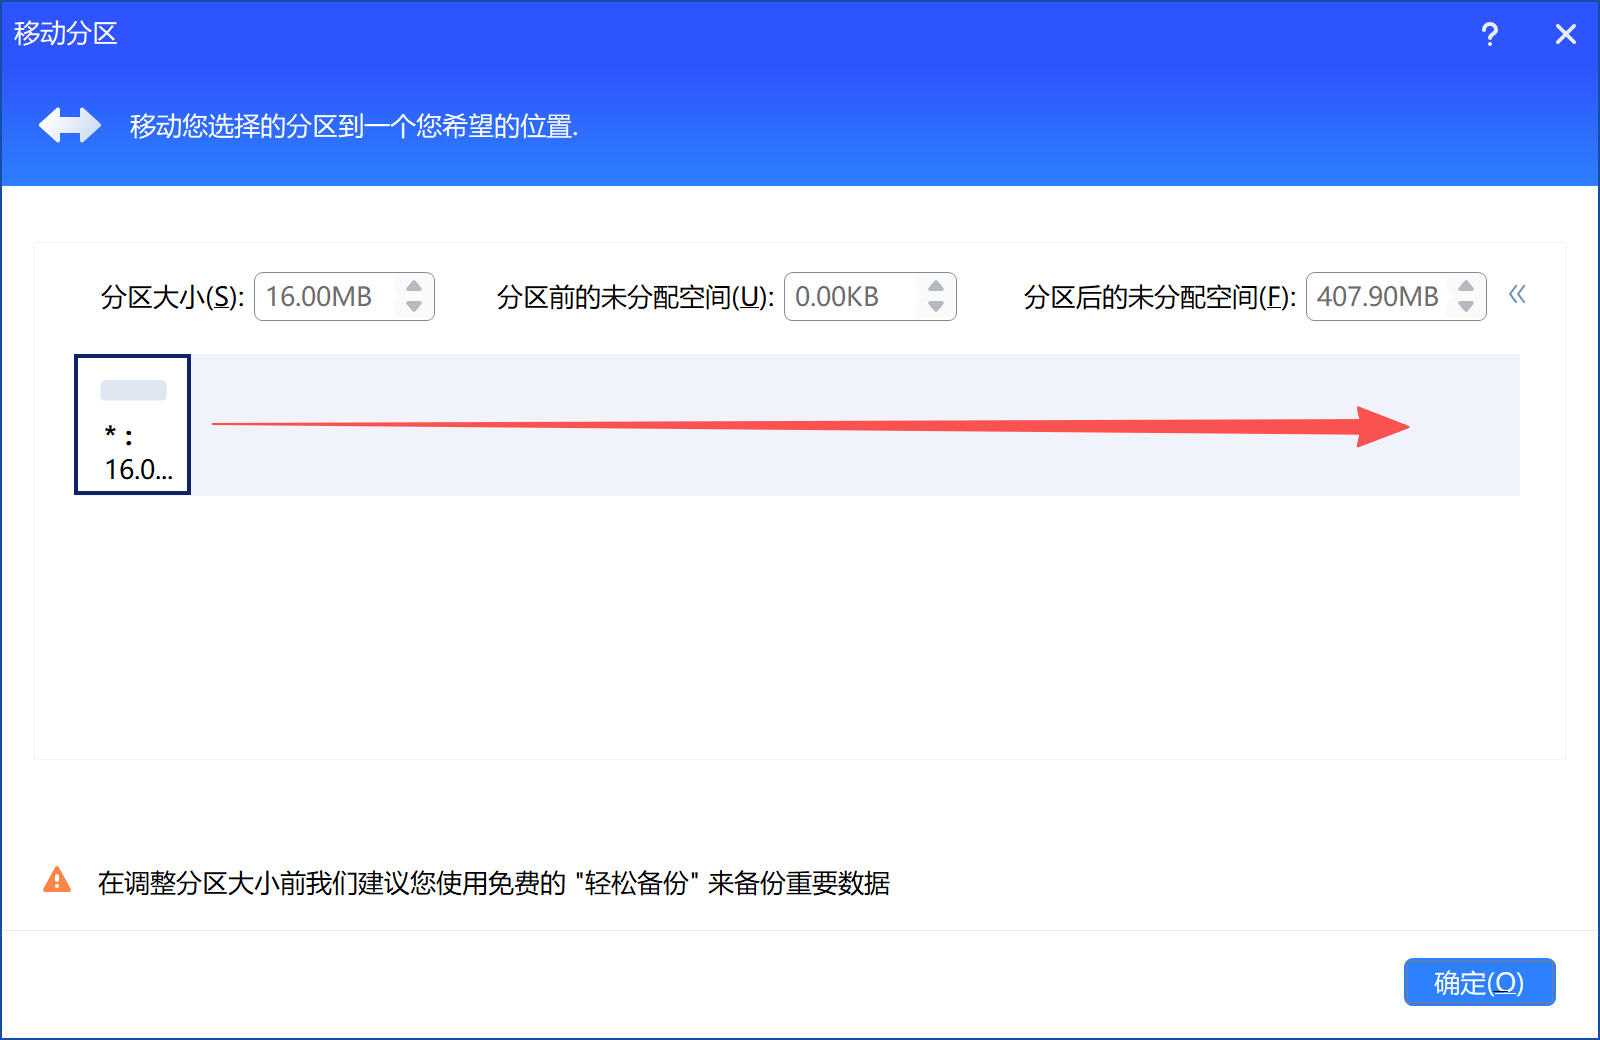1600x1040 pixels.
Task: Click the help question mark icon
Action: 1489,35
